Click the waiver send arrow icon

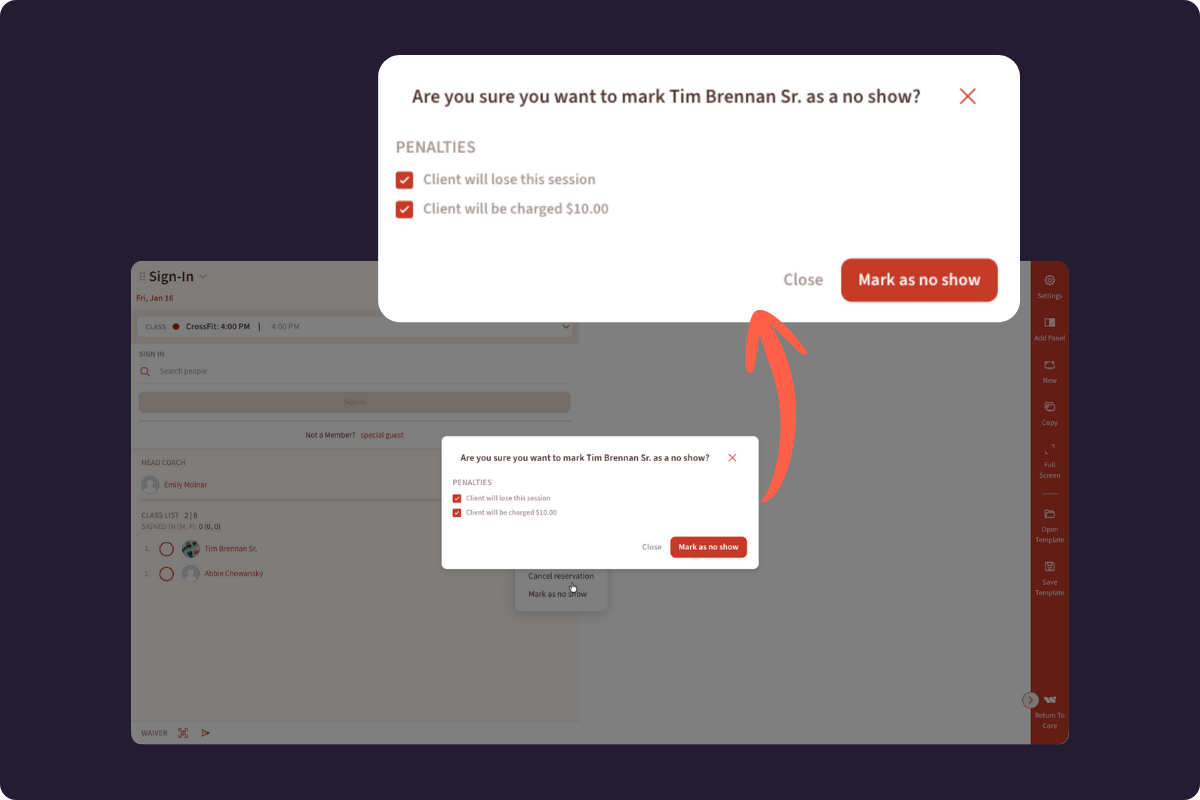[x=206, y=733]
